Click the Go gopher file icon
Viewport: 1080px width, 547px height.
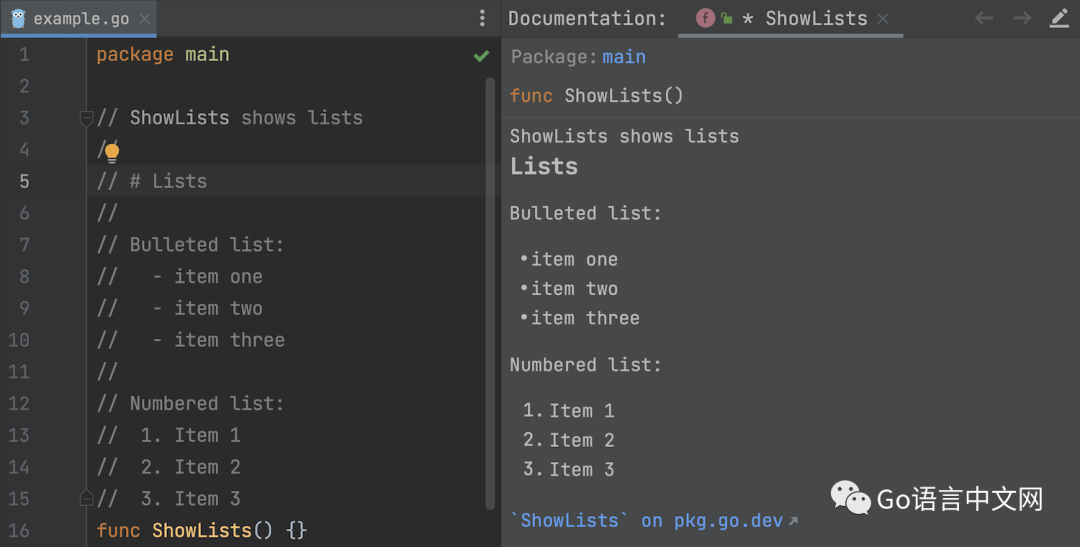point(18,18)
